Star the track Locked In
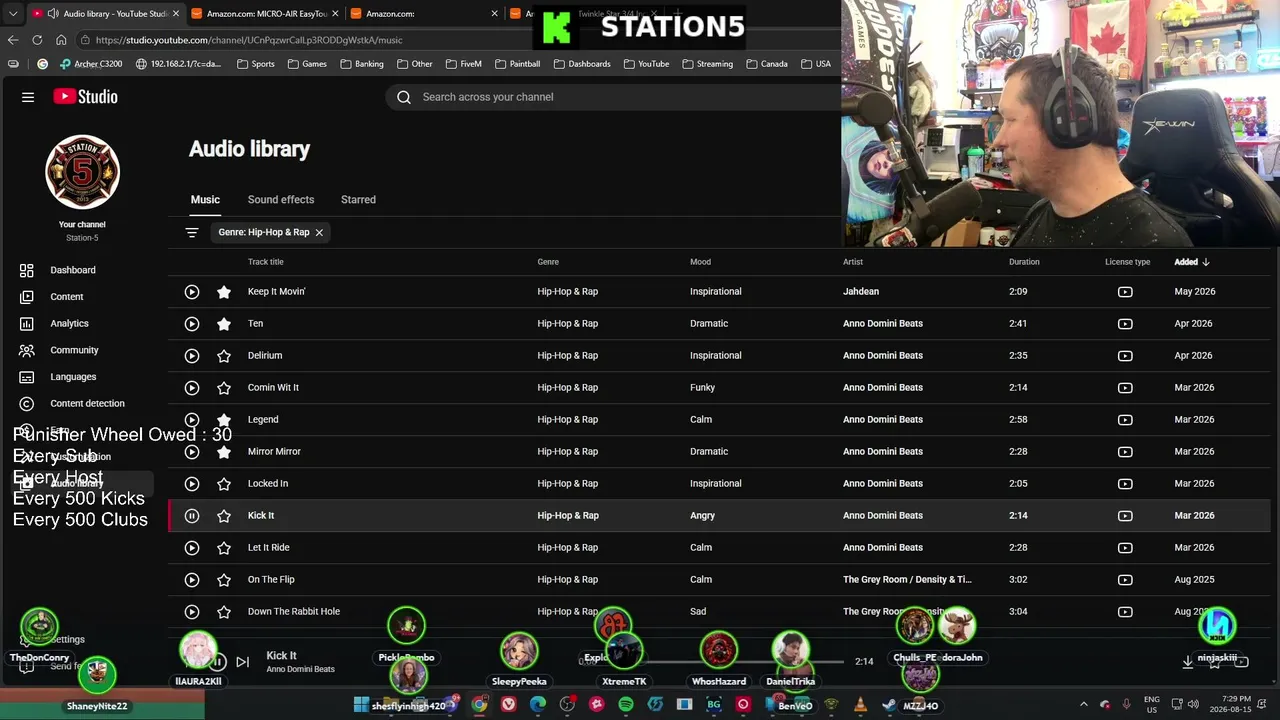This screenshot has height=720, width=1280. [224, 484]
